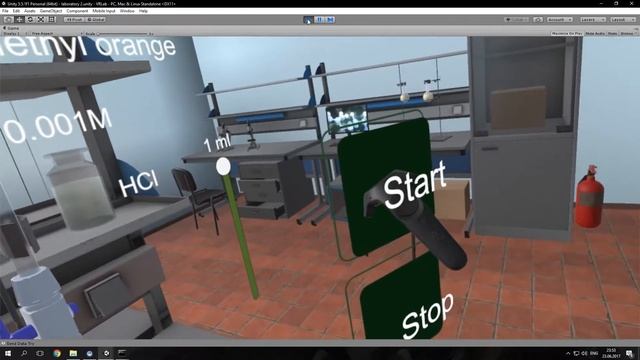Screen dimensions: 640x360
Task: Open the Layout dropdown
Action: click(622, 20)
